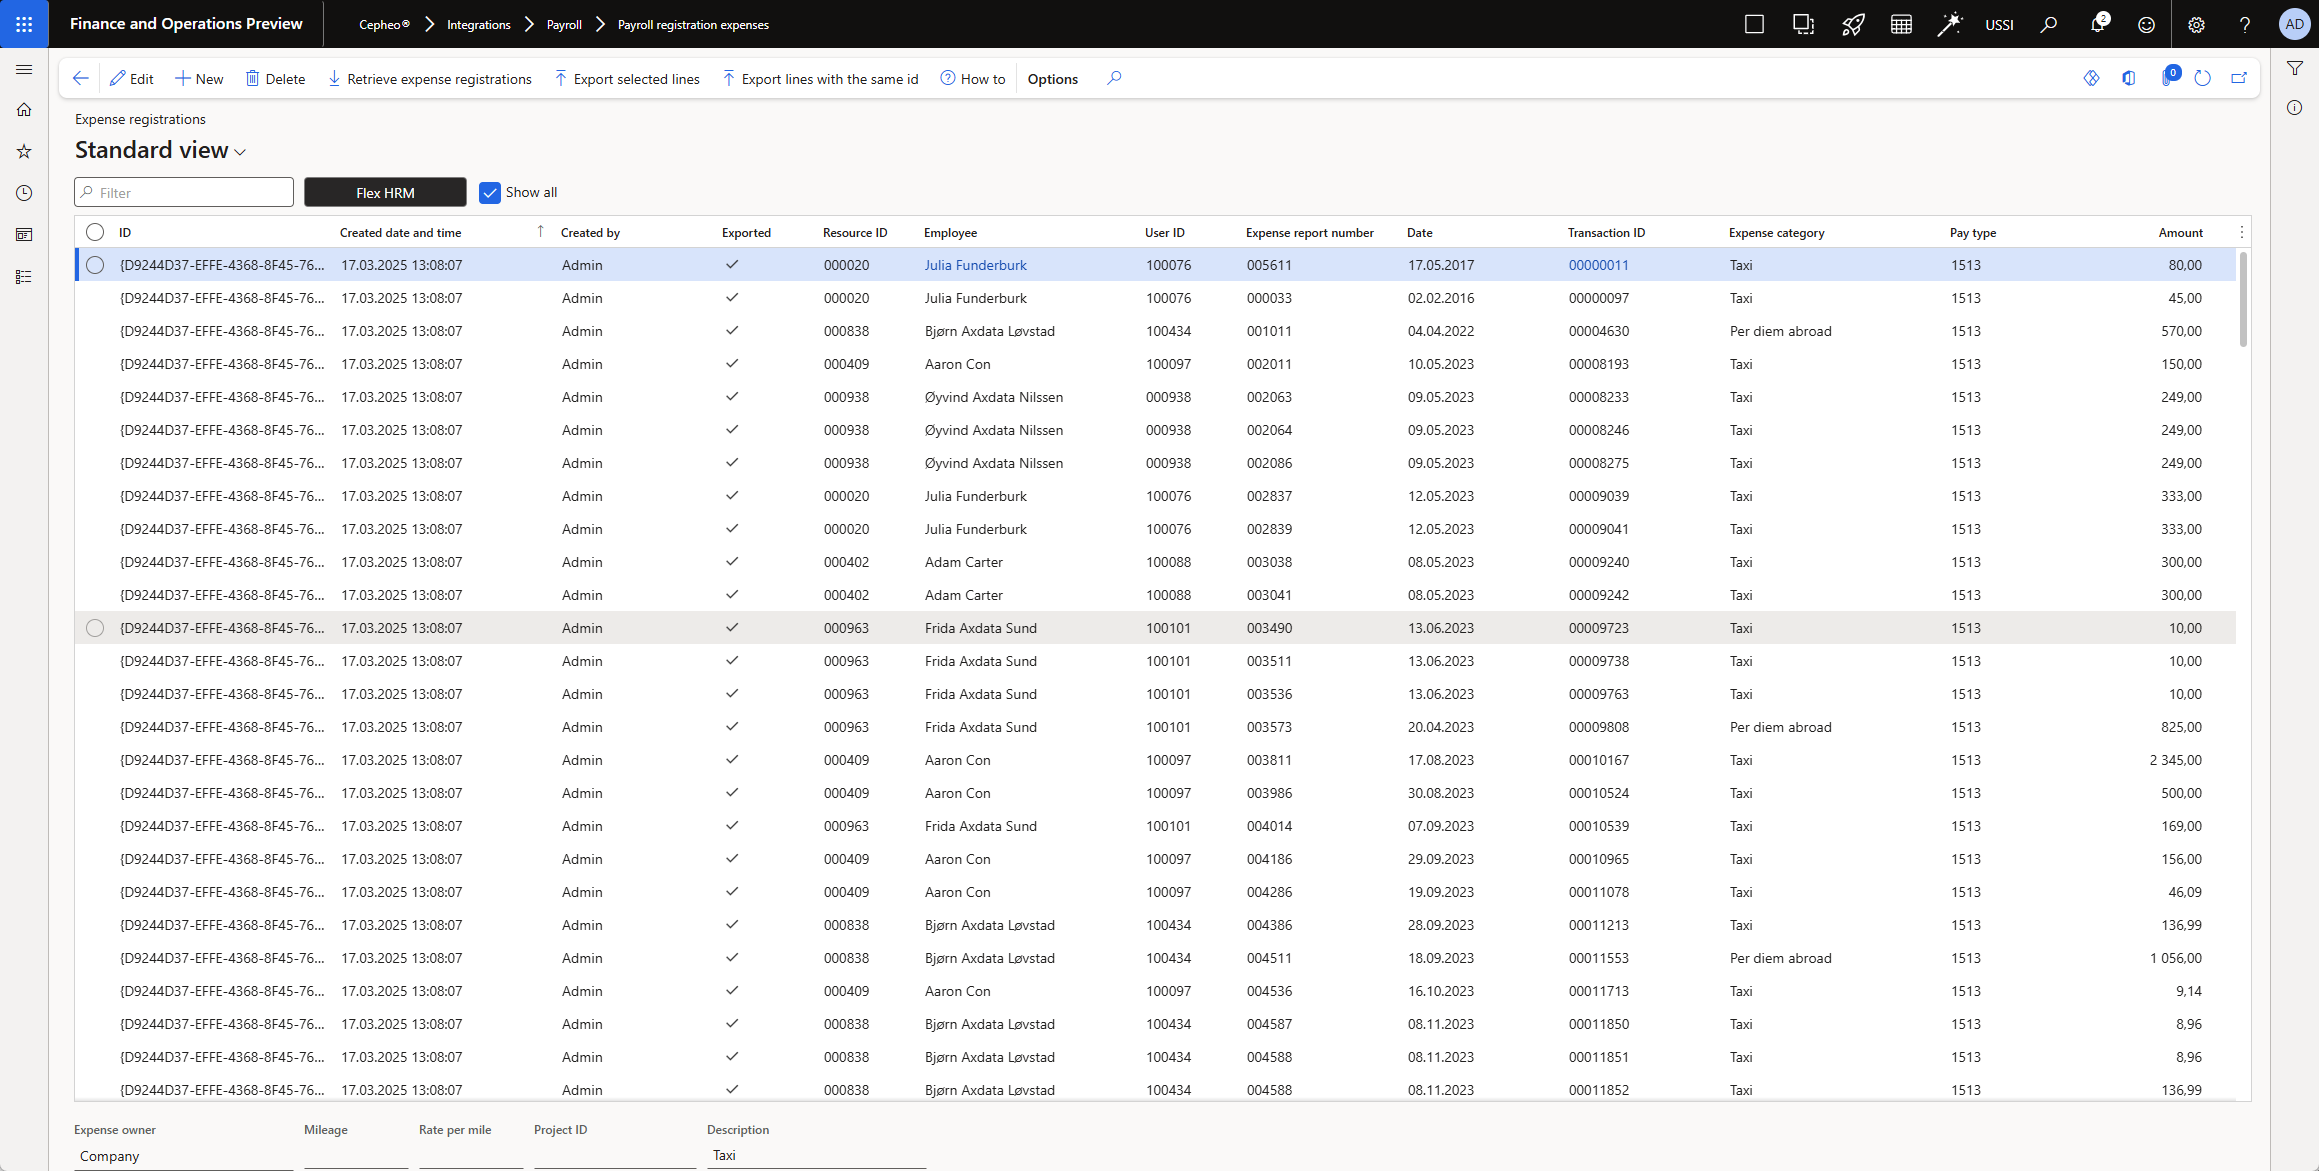Click the grid vertical scrollbar thumb
2319x1171 pixels.
[2243, 300]
